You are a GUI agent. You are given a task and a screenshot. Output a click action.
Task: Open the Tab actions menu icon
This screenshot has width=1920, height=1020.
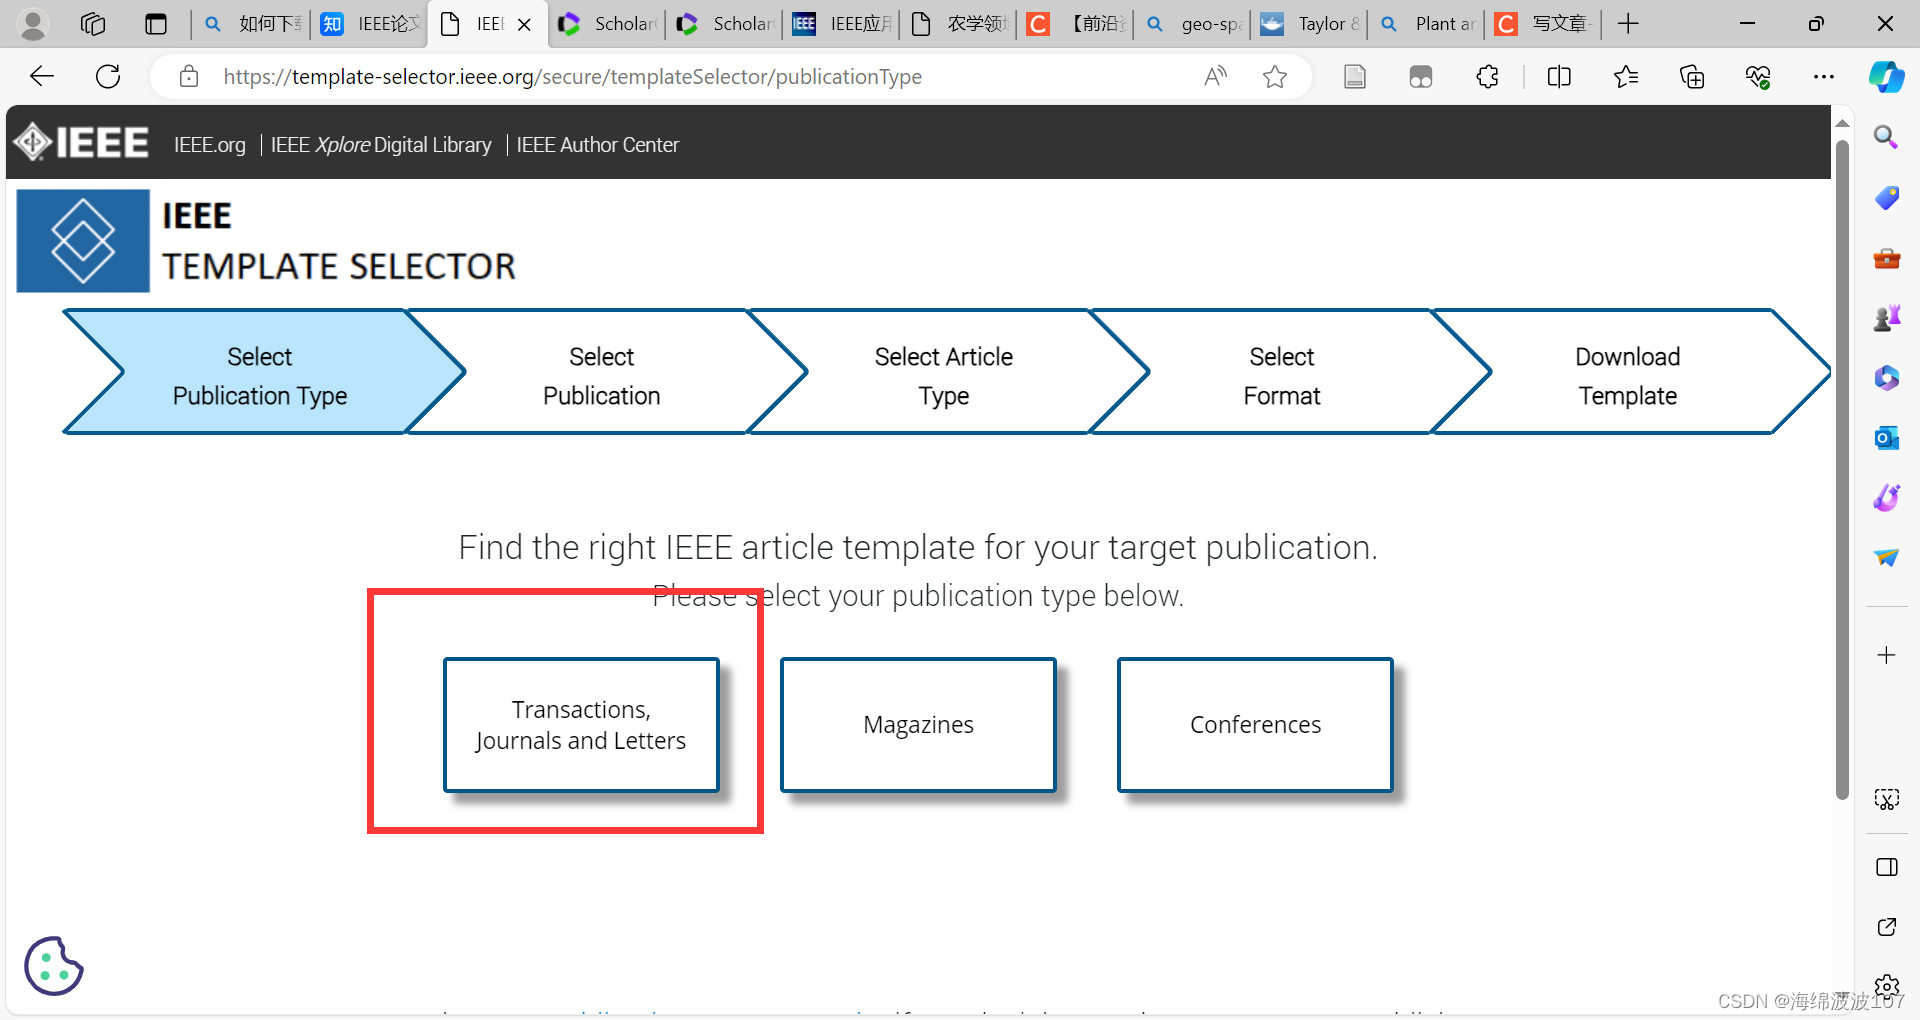pos(156,24)
